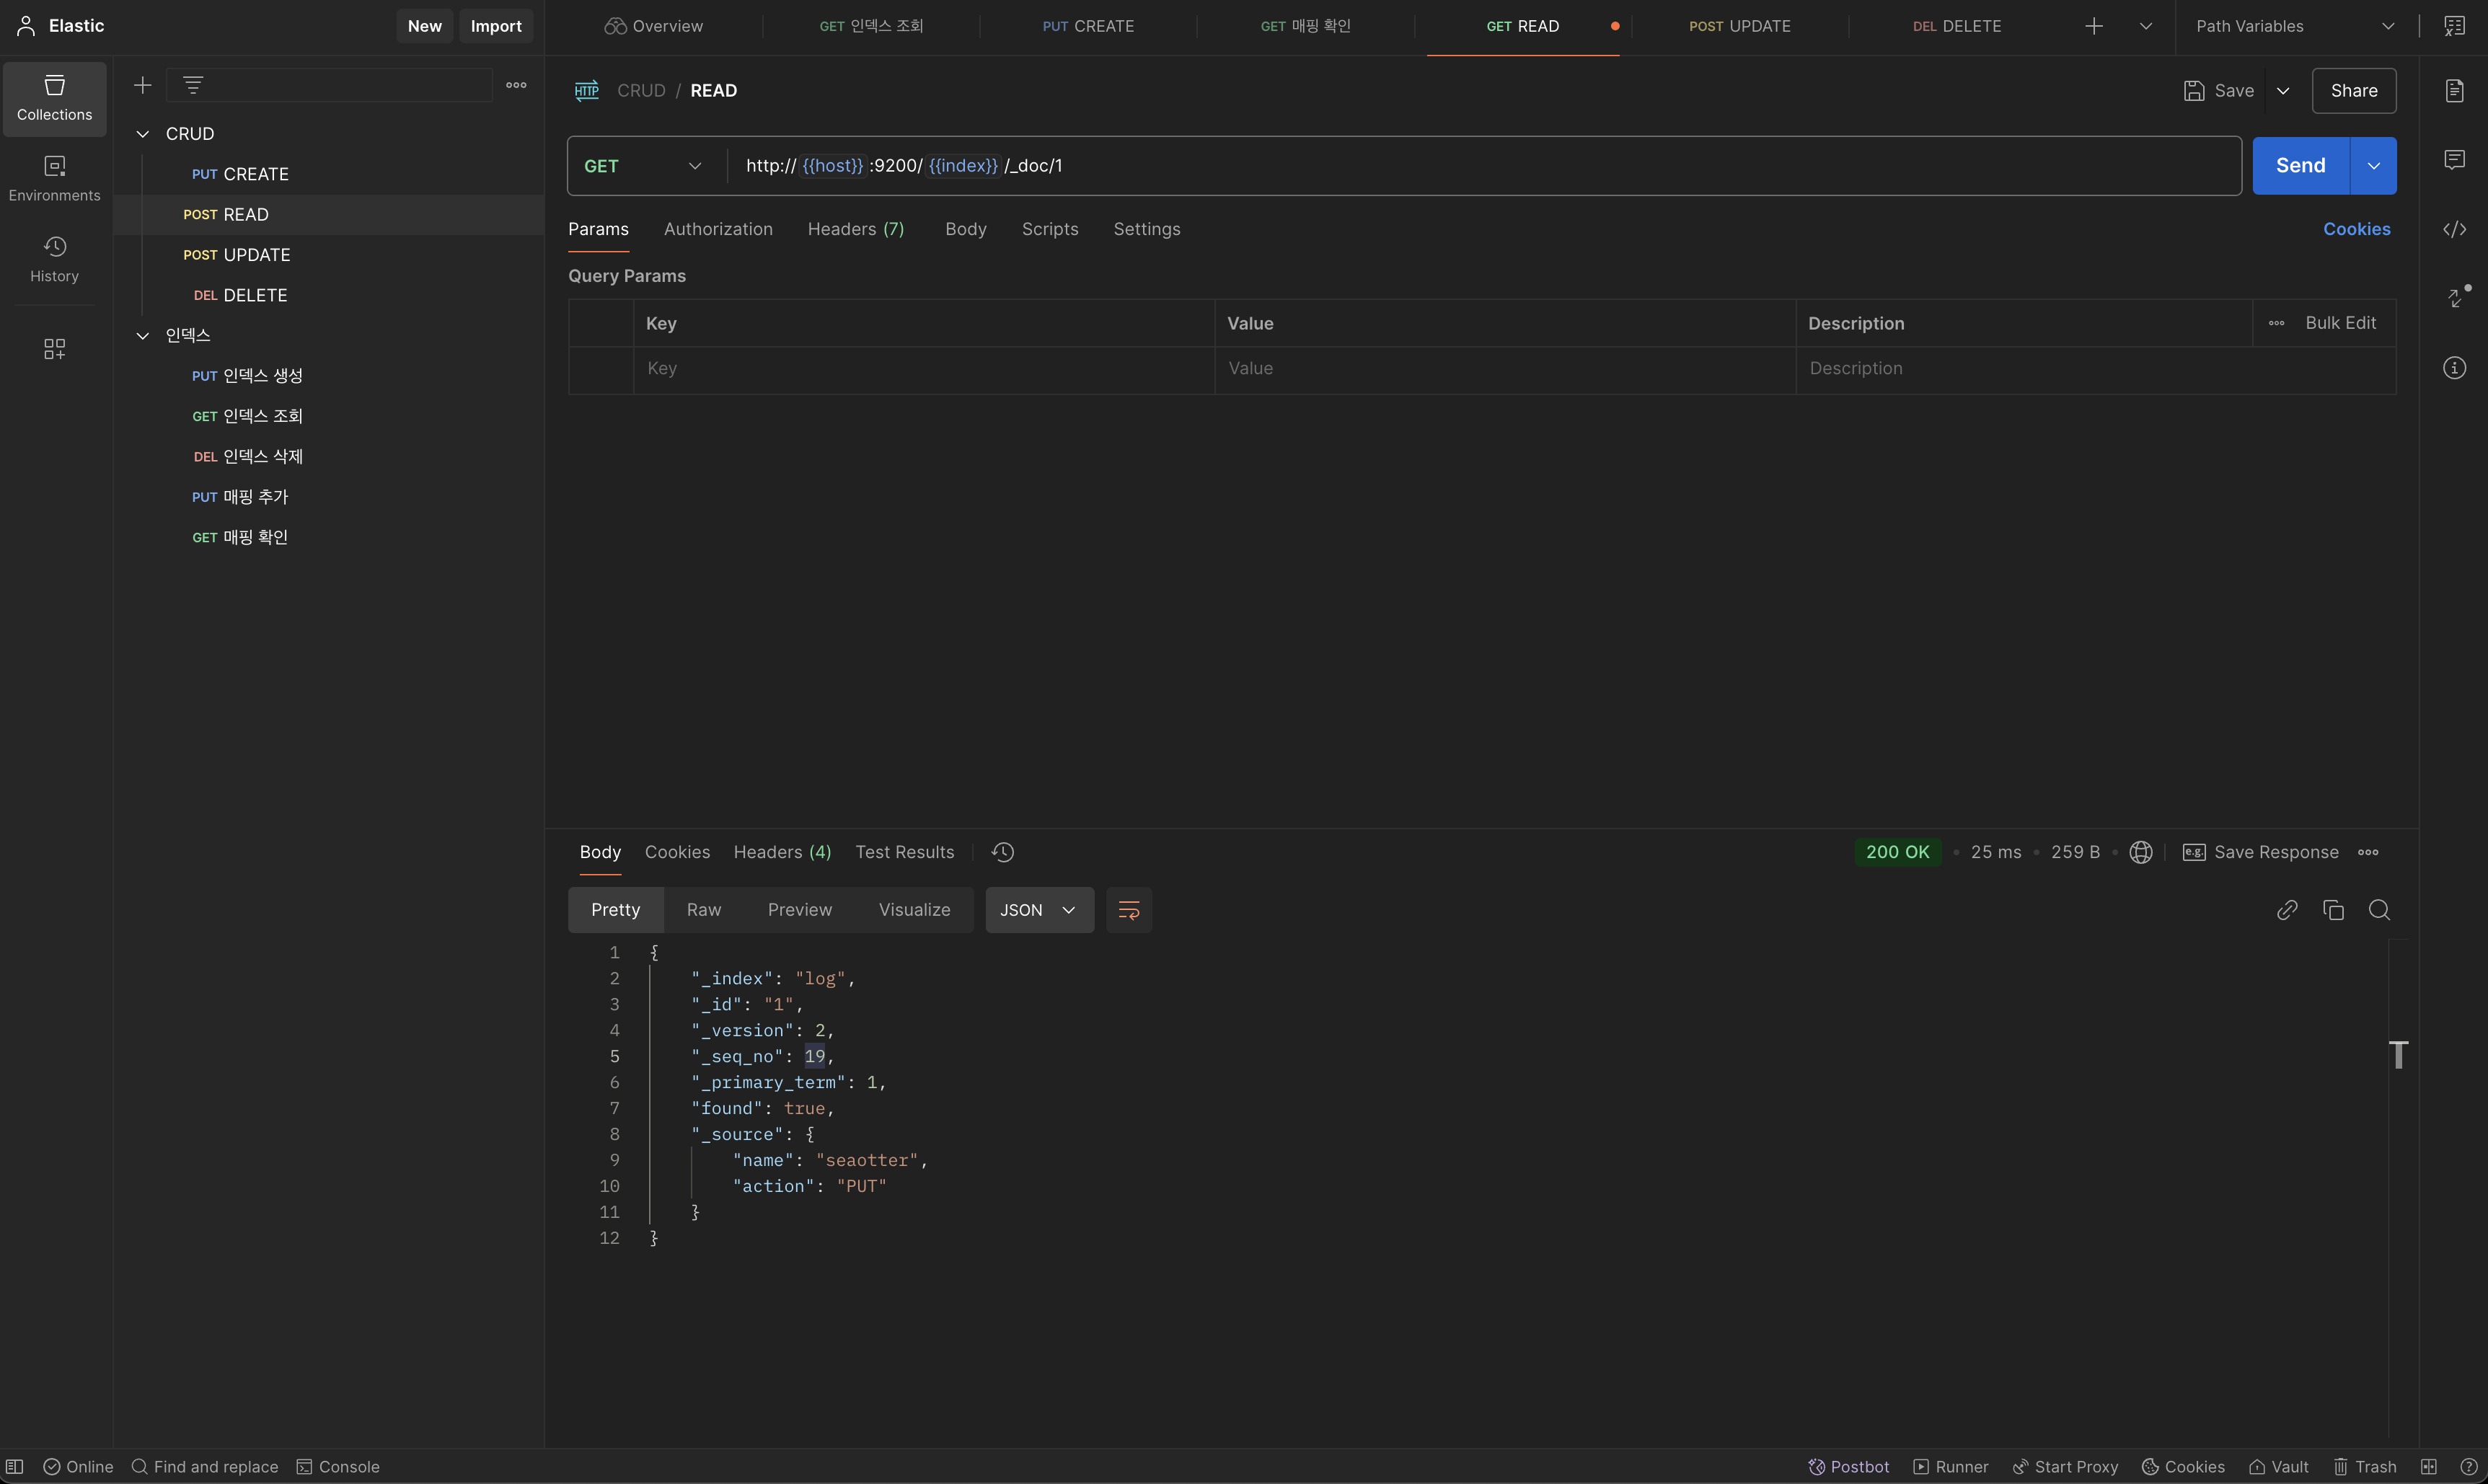Click the Cookies link
This screenshot has height=1484, width=2488.
(2356, 229)
